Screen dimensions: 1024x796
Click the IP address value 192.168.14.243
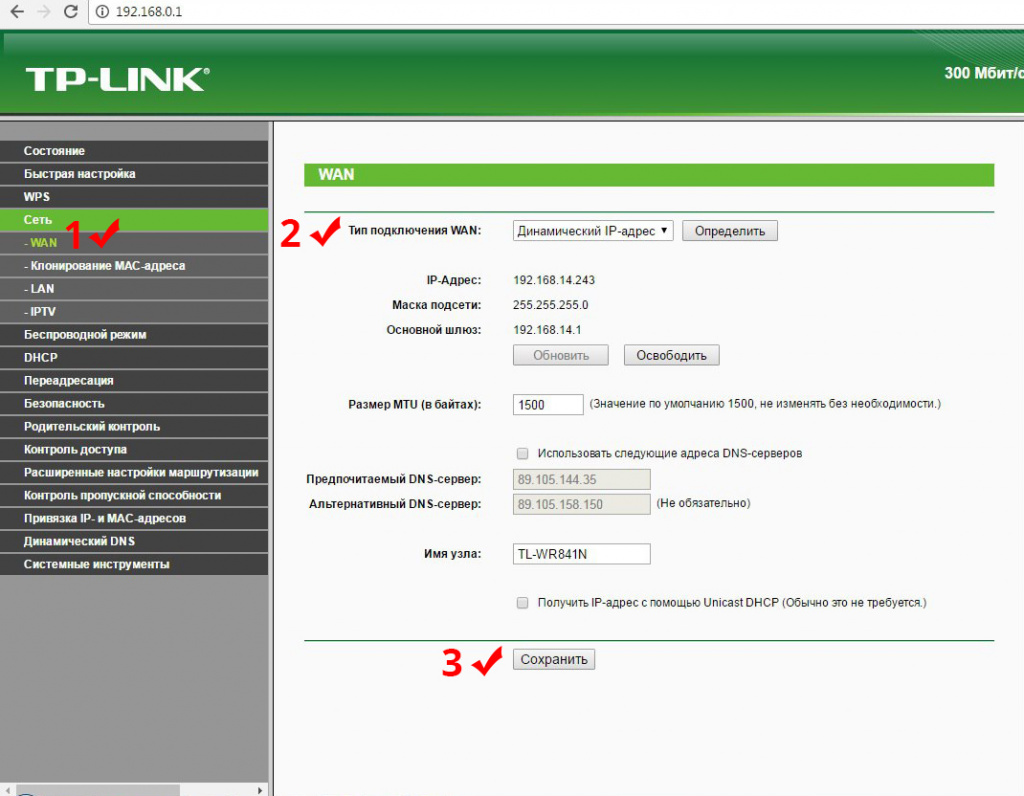coord(554,280)
